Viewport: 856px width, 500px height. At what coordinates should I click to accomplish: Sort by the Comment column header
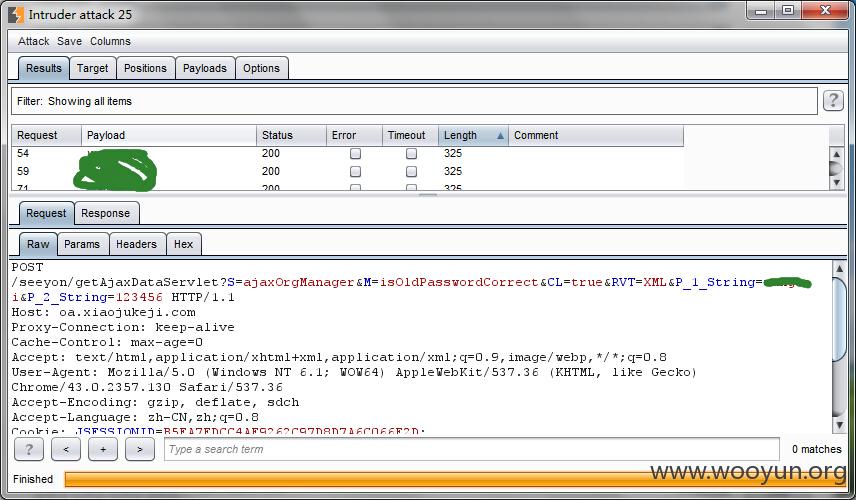[596, 135]
